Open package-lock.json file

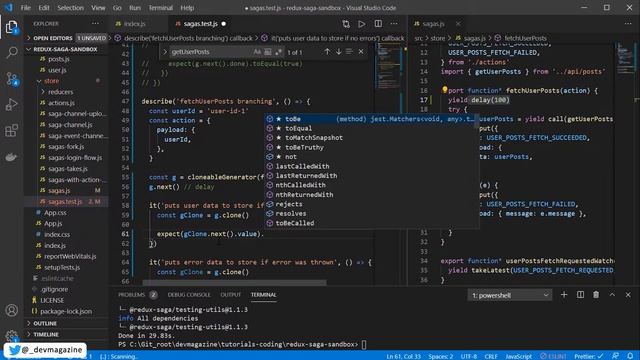pyautogui.click(x=66, y=311)
